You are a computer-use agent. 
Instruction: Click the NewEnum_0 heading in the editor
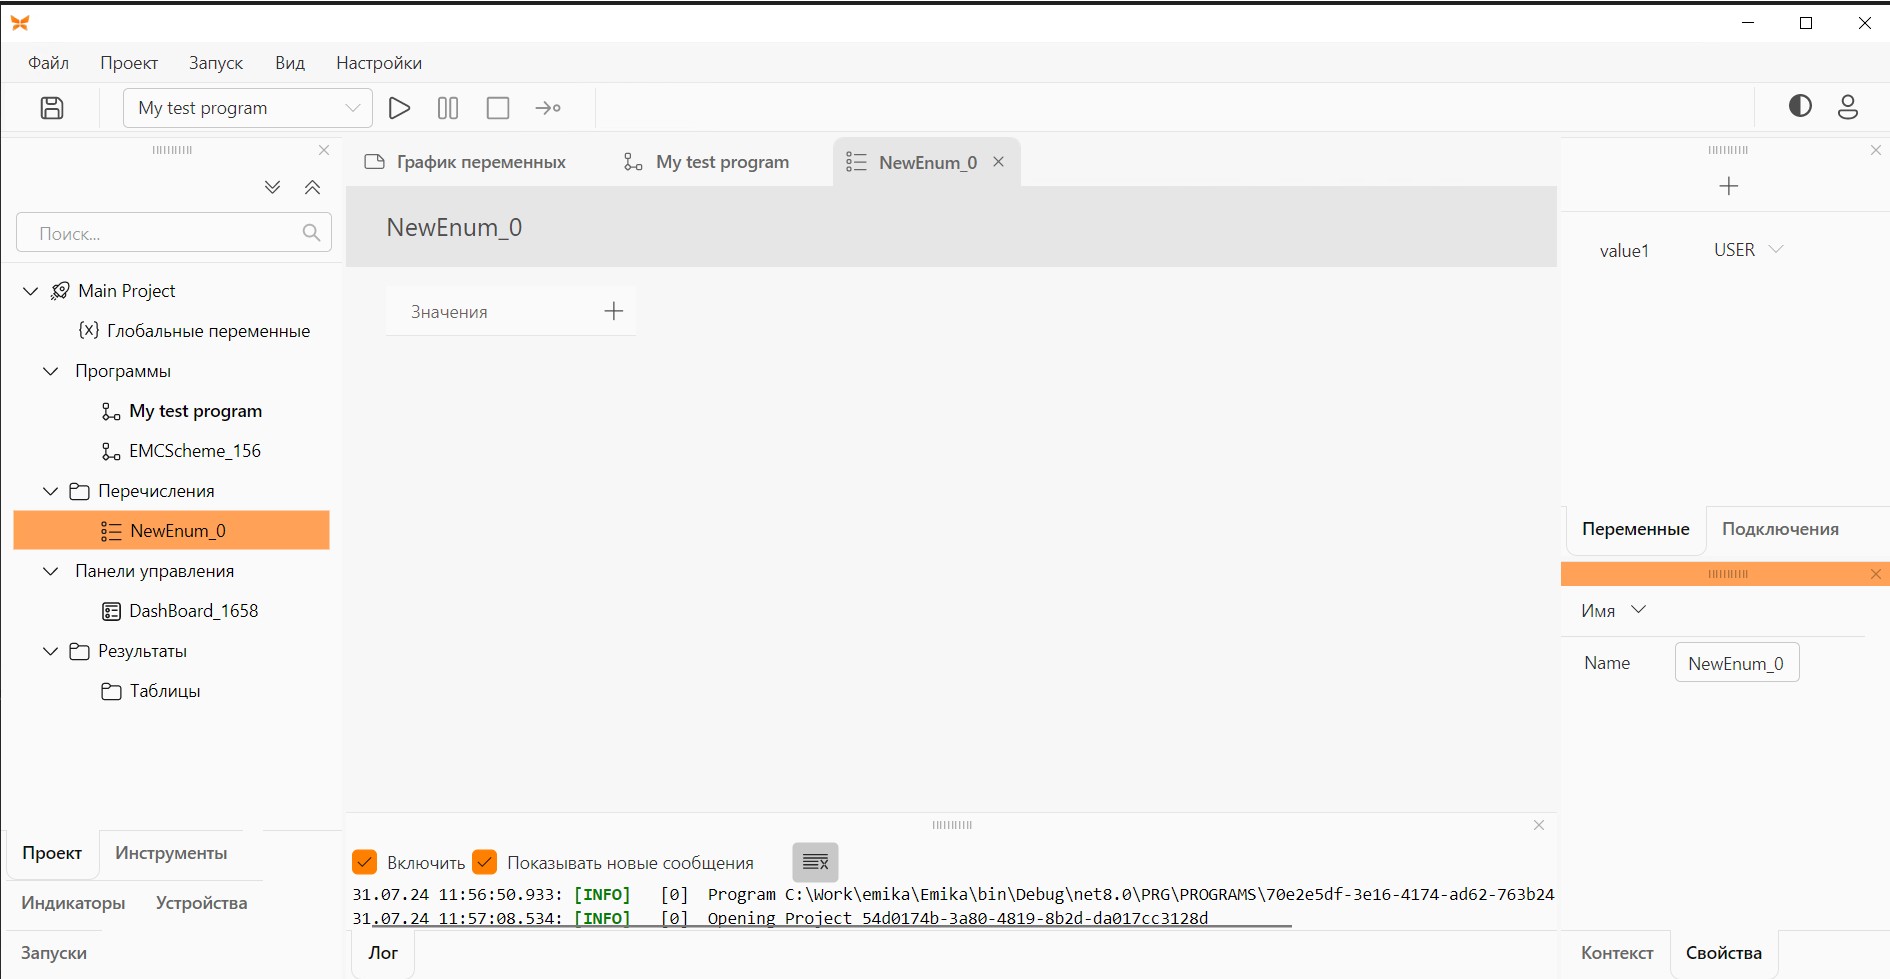[454, 227]
